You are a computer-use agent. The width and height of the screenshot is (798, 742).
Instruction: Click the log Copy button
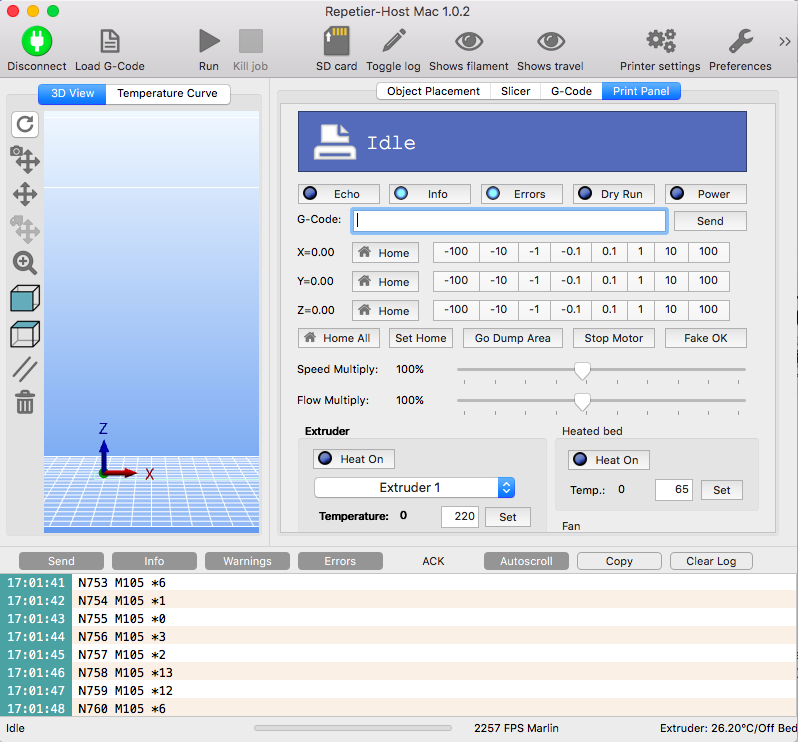(x=619, y=561)
